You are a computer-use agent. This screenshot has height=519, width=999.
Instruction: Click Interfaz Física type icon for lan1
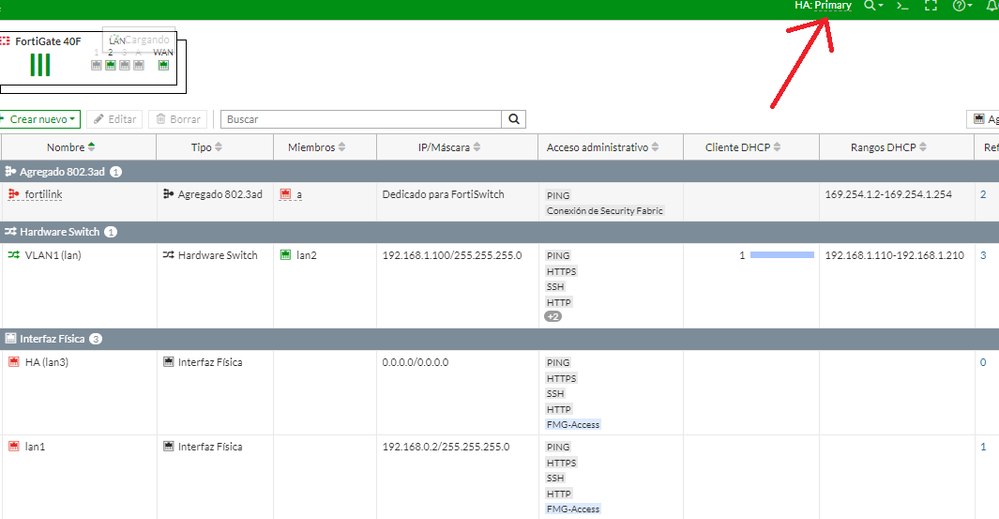click(168, 446)
